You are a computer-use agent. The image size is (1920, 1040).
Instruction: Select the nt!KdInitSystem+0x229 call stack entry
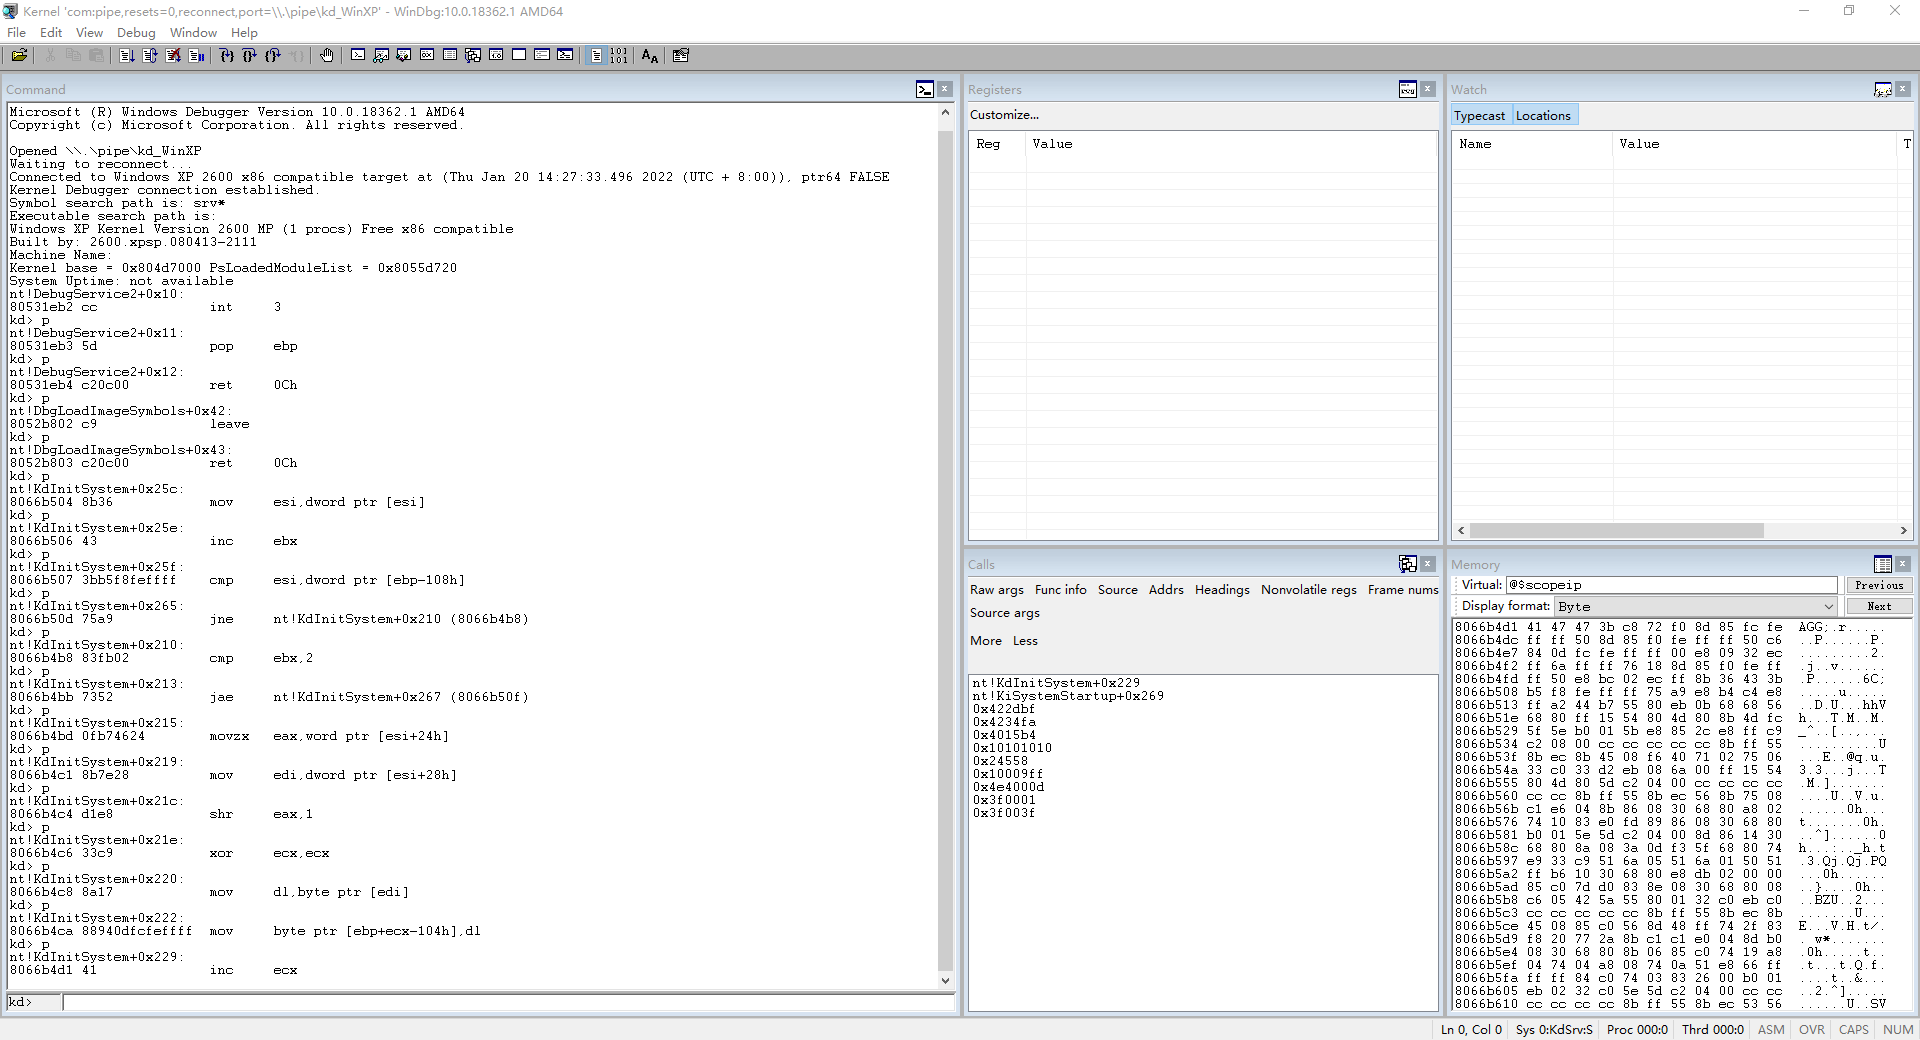coord(1056,683)
